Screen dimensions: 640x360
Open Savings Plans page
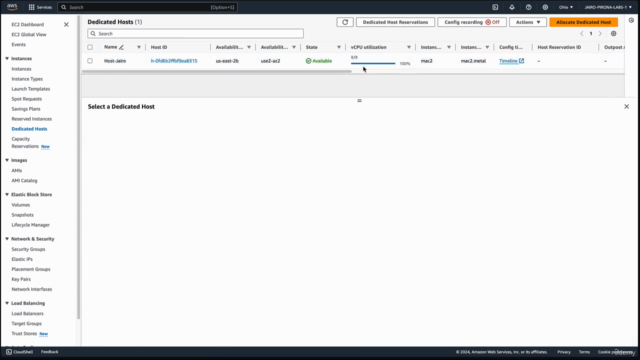pyautogui.click(x=26, y=109)
